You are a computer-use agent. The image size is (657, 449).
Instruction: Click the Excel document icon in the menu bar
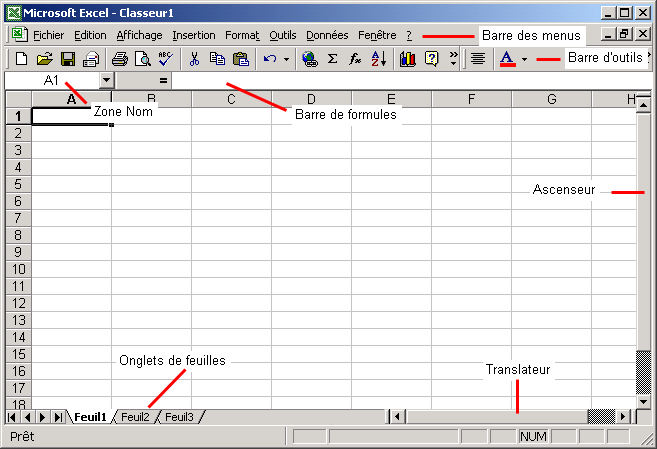pyautogui.click(x=19, y=35)
